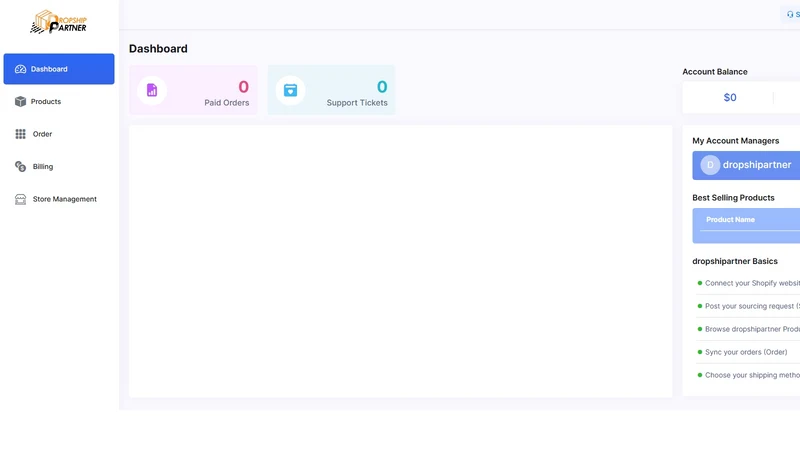Open the Dashboard menu item
The width and height of the screenshot is (800, 450).
pos(59,69)
